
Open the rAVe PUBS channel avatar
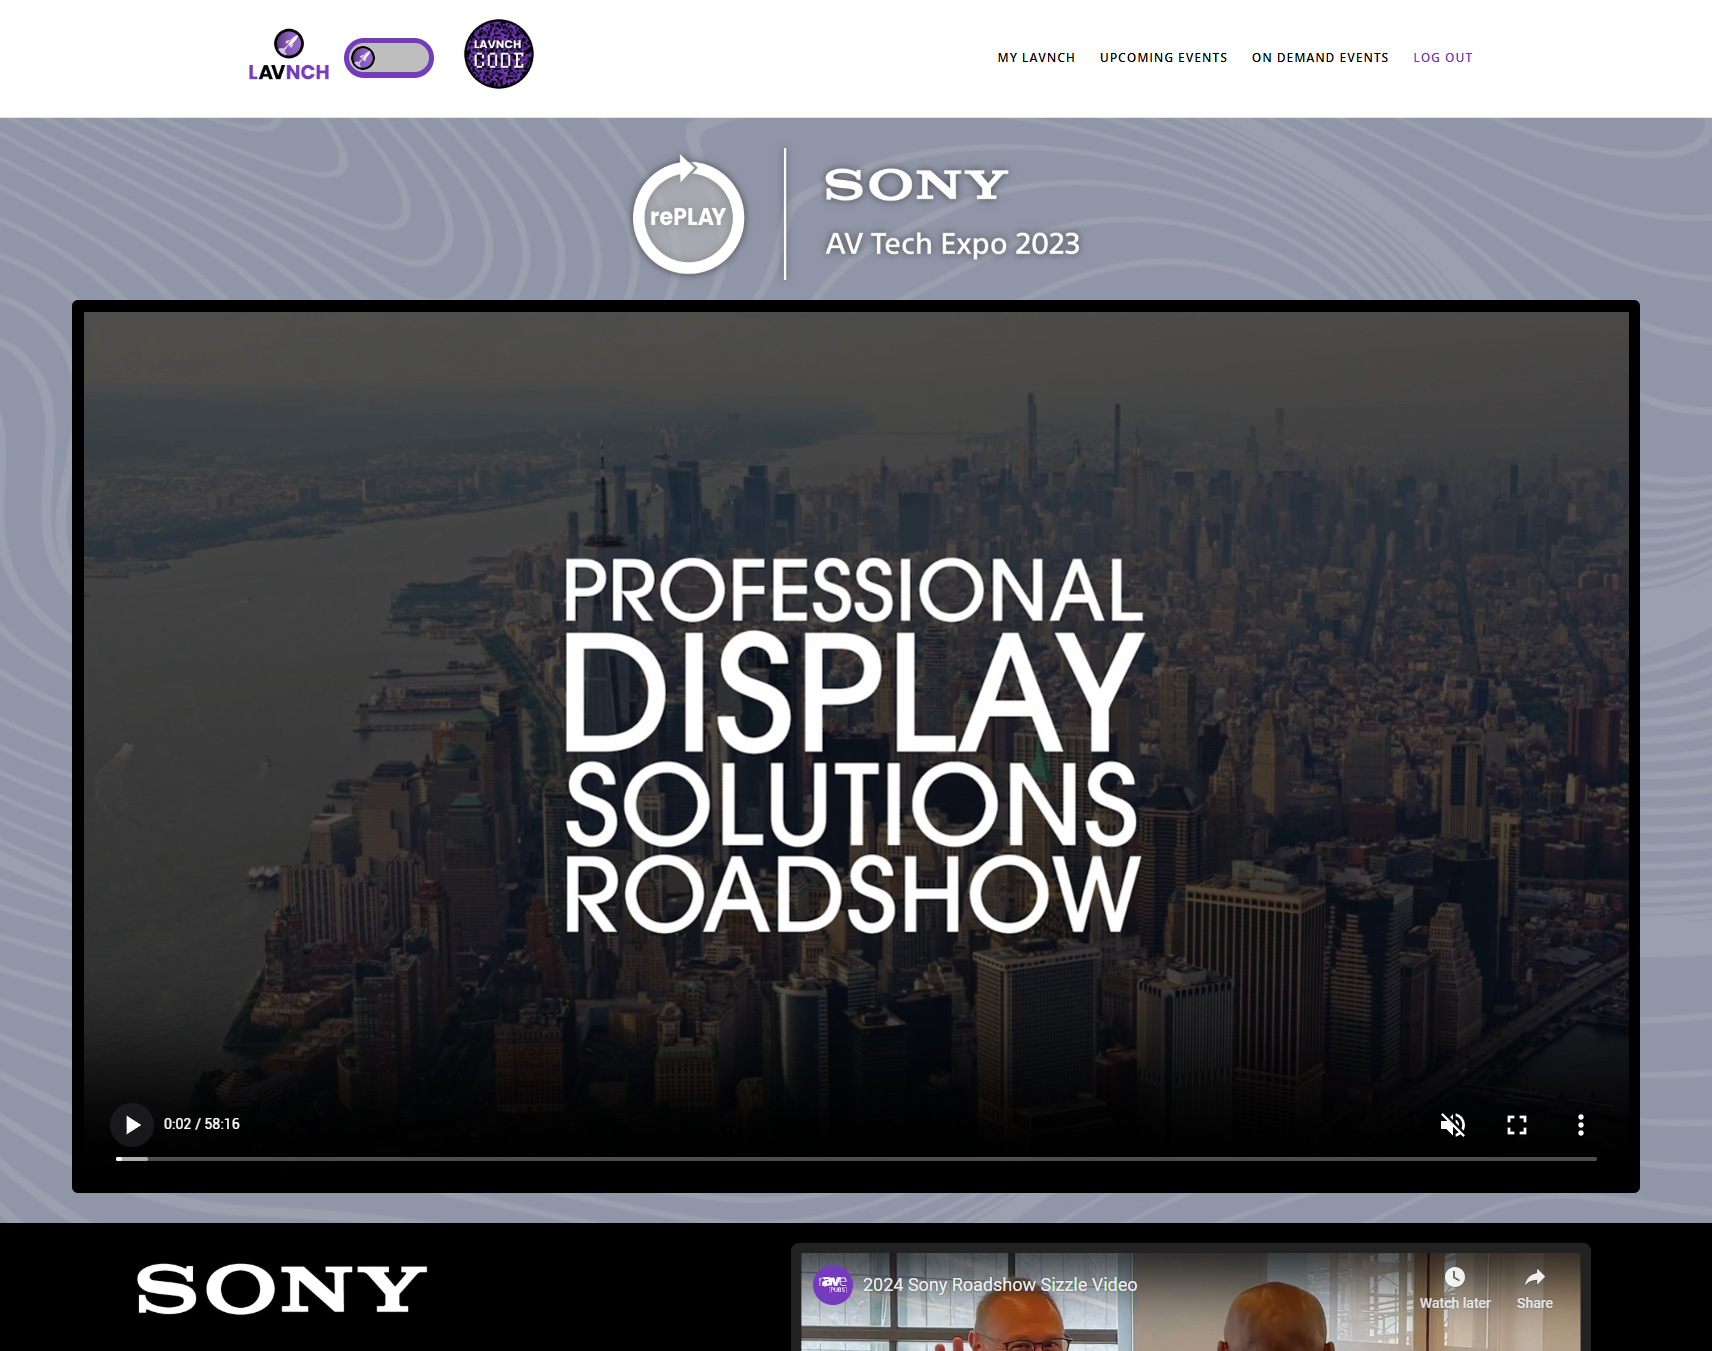pyautogui.click(x=833, y=1285)
